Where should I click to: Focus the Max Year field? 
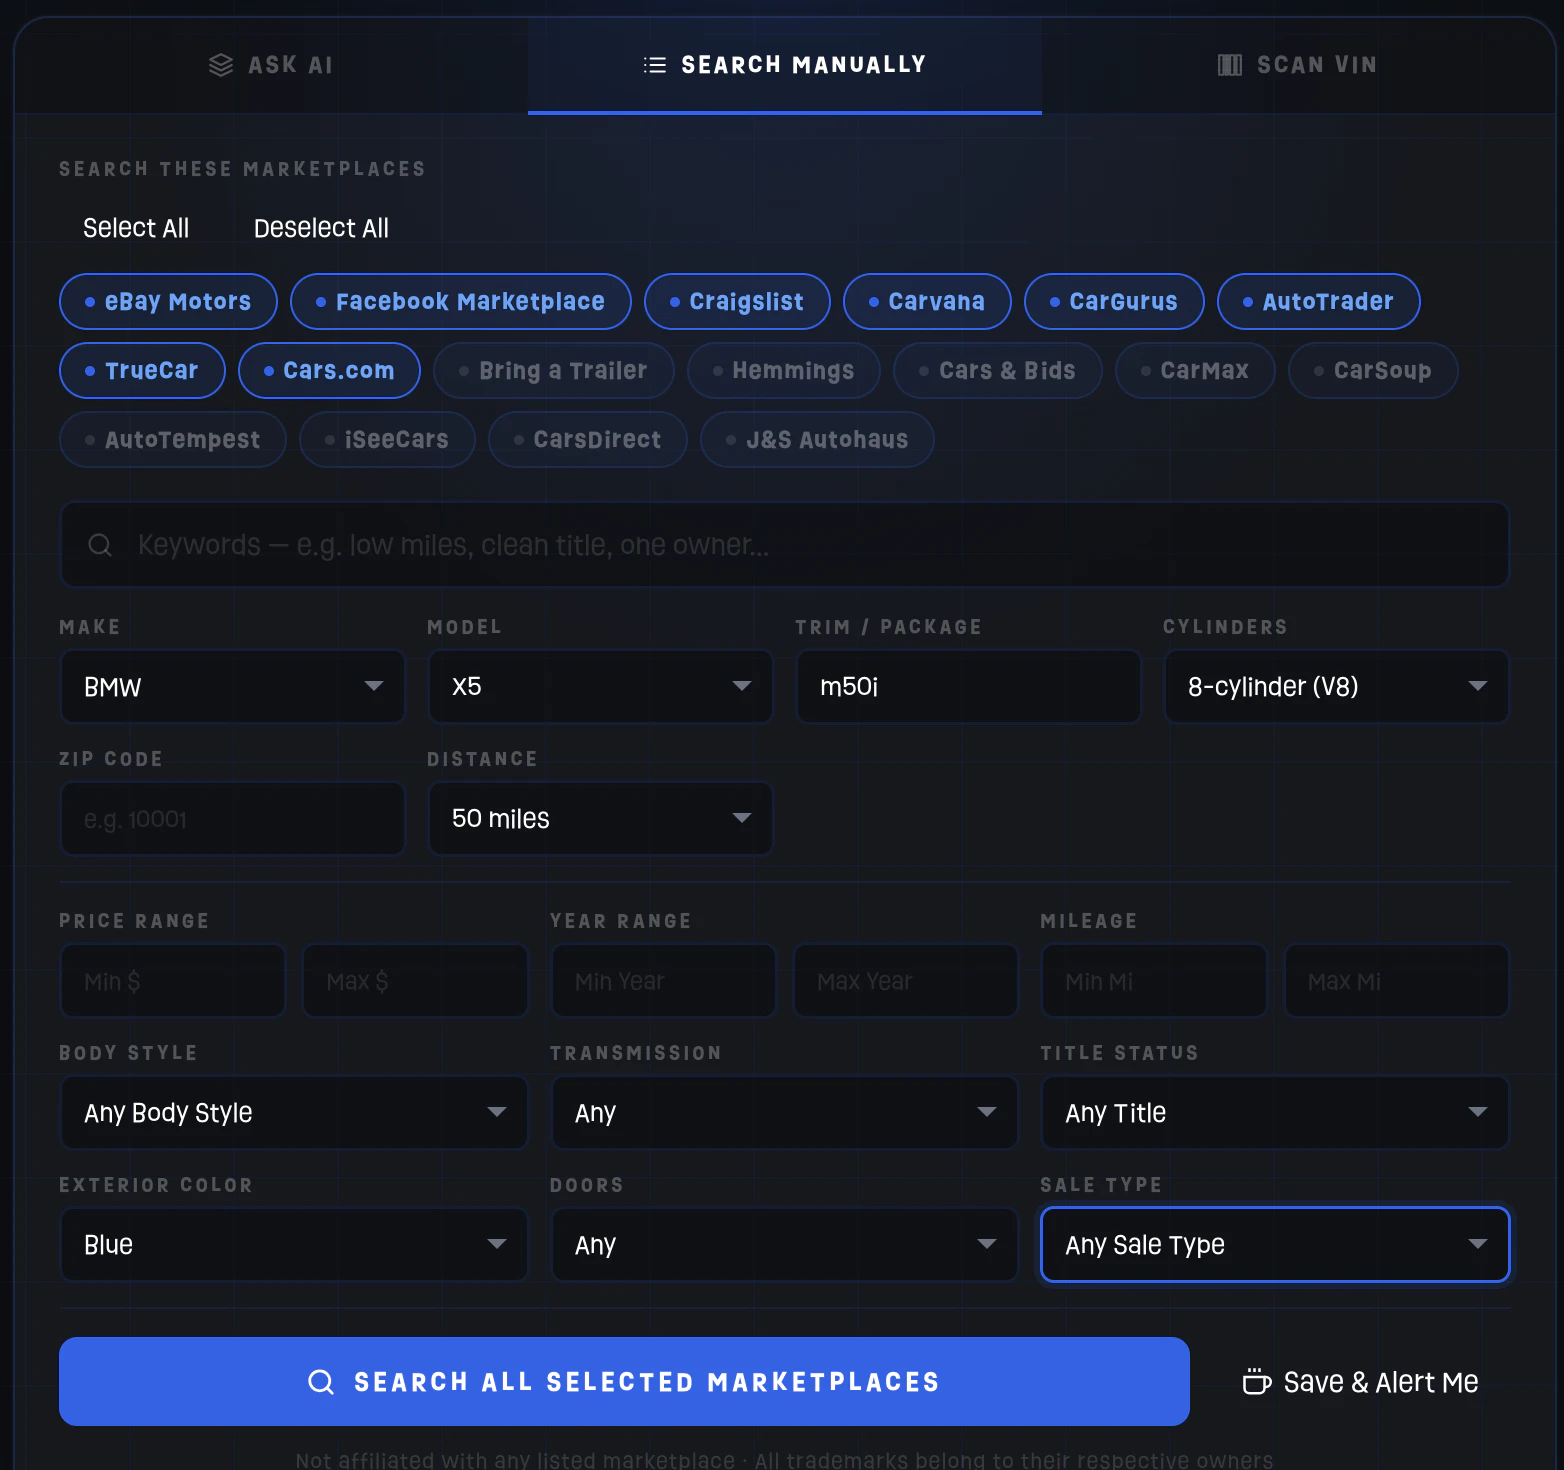pyautogui.click(x=906, y=980)
